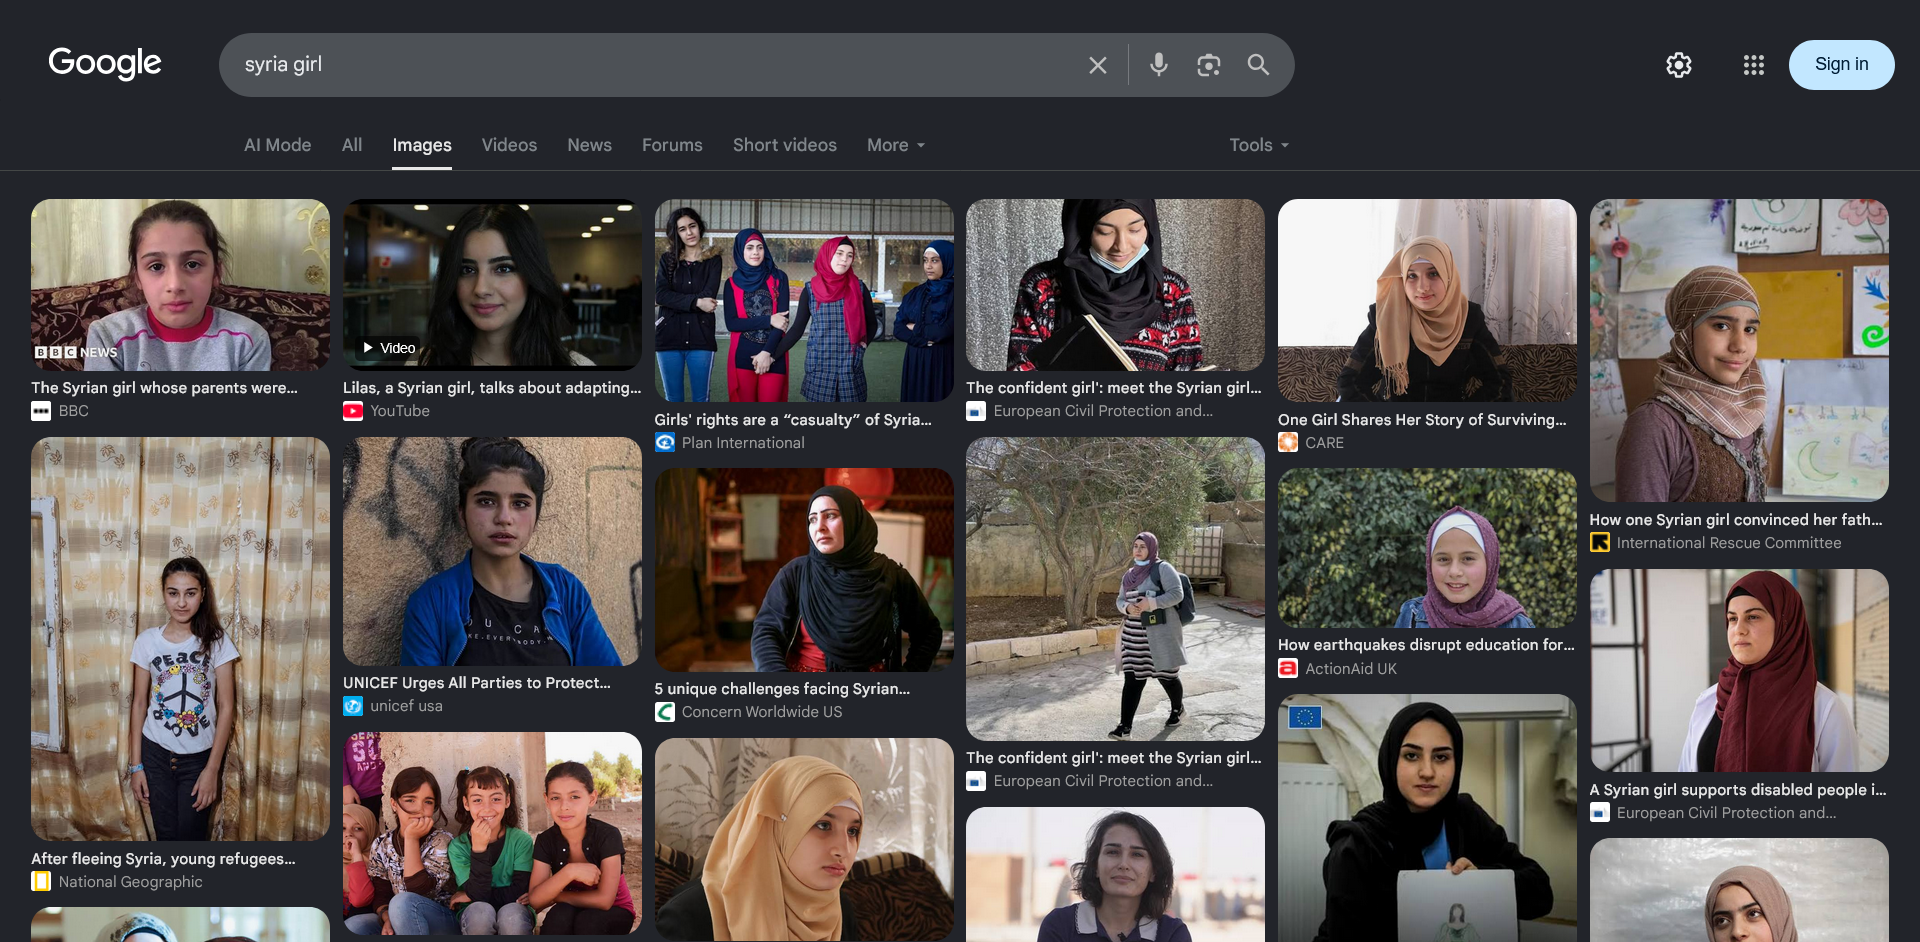Open the National Geographic Peace shirt thumbnail
Image resolution: width=1920 pixels, height=942 pixels.
point(180,639)
